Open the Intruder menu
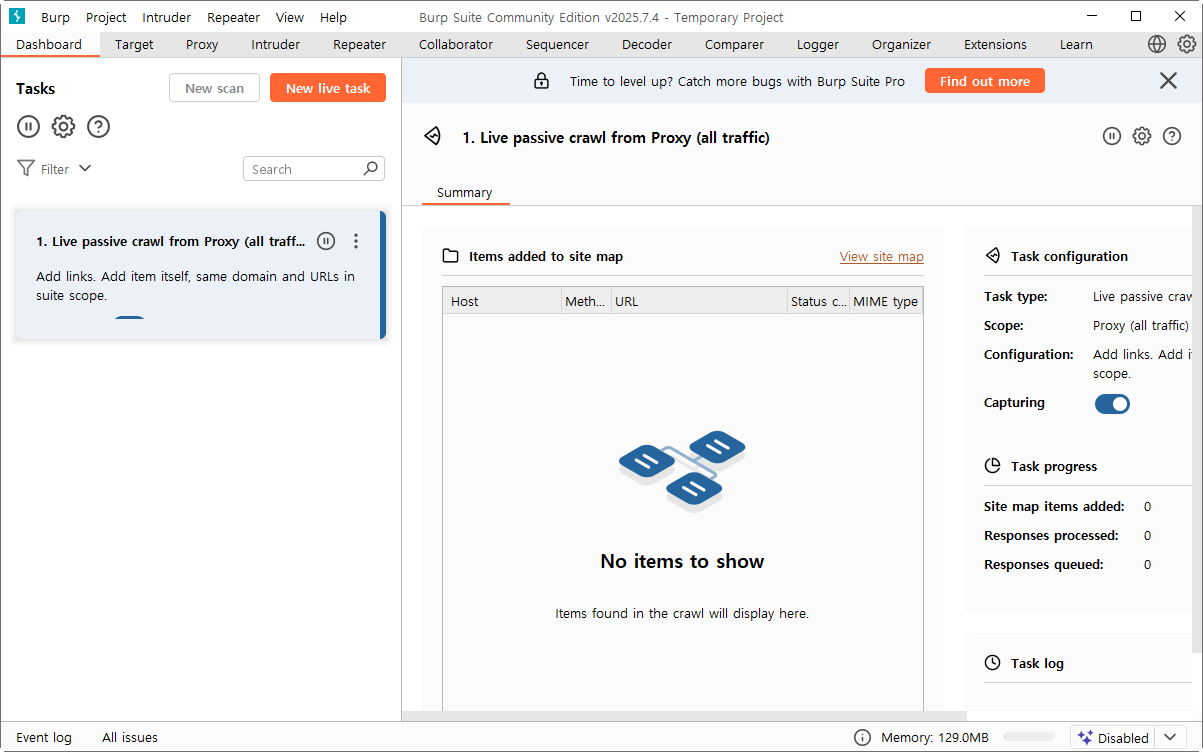Viewport: 1203px width, 752px height. (166, 17)
